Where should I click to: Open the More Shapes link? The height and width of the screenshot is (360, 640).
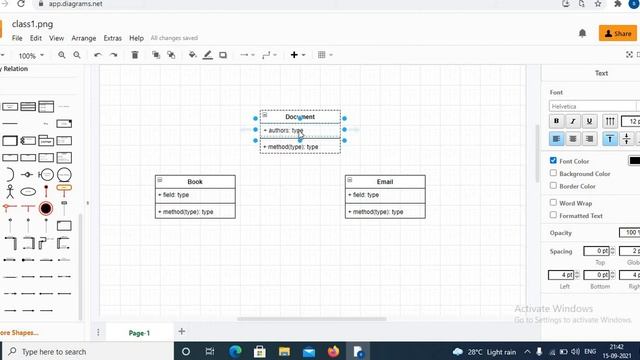pos(19,333)
